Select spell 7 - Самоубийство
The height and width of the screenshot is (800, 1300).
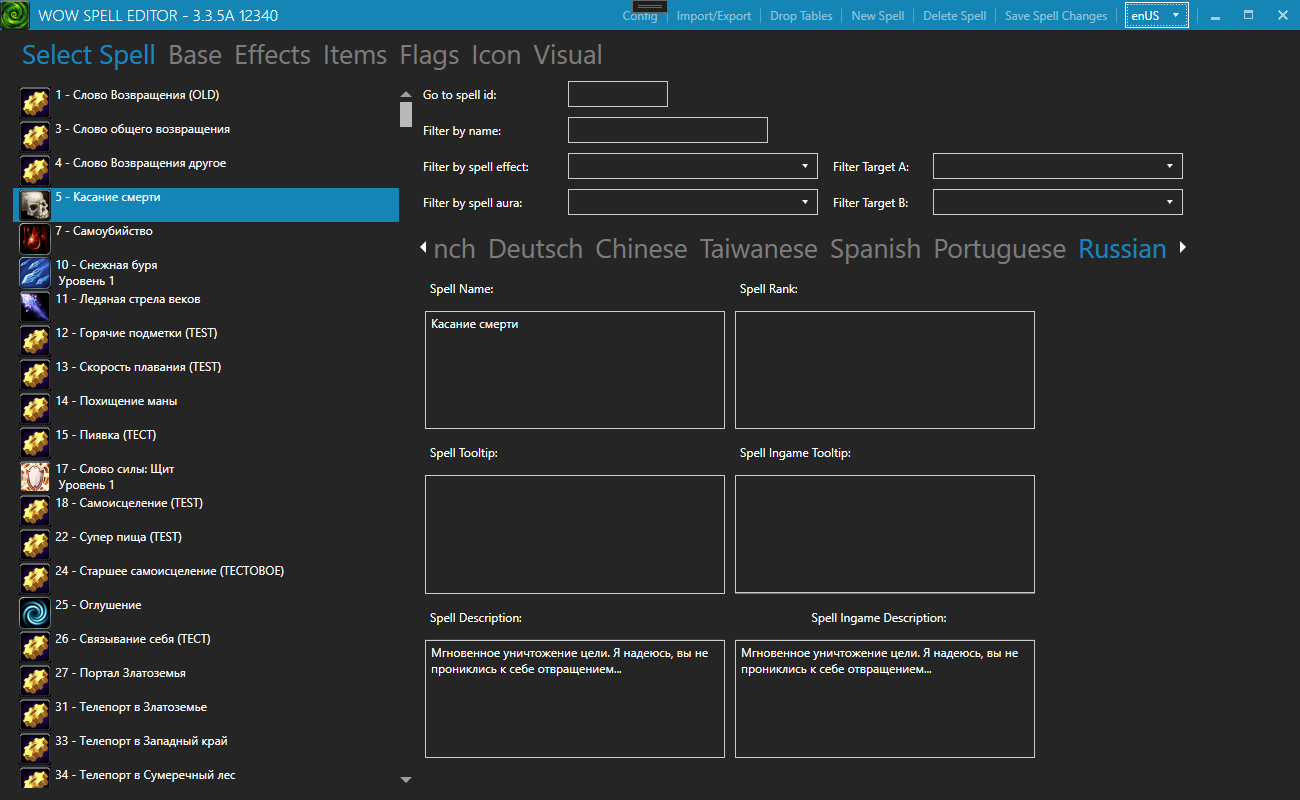[x=206, y=239]
